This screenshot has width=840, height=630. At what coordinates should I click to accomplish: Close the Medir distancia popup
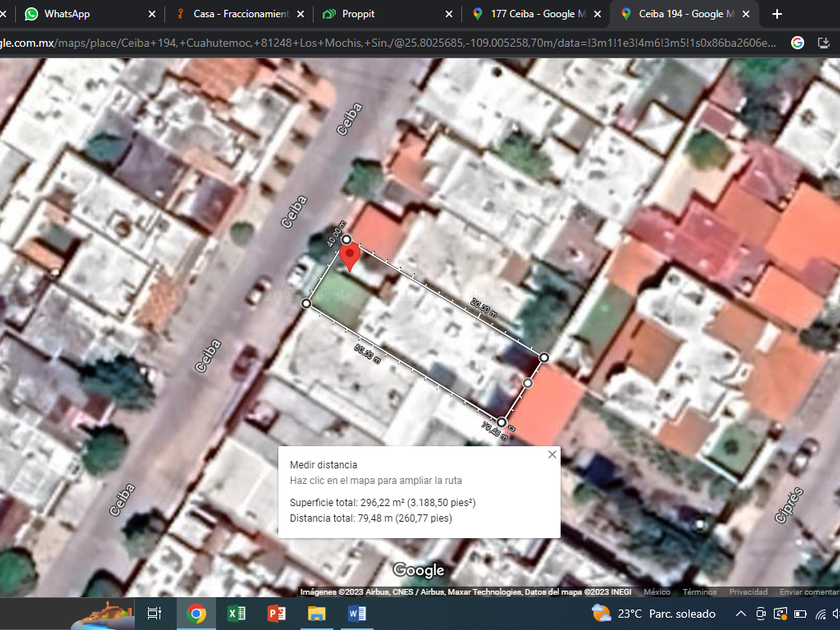pos(552,455)
